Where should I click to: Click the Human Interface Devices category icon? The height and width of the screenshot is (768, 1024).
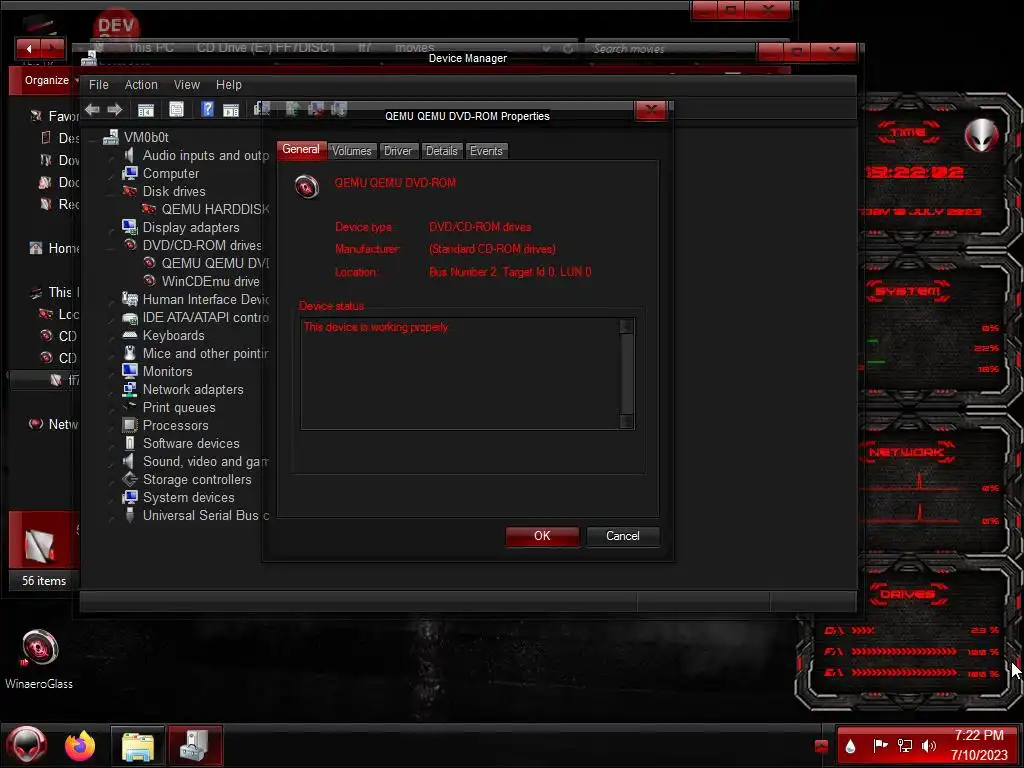[x=130, y=299]
